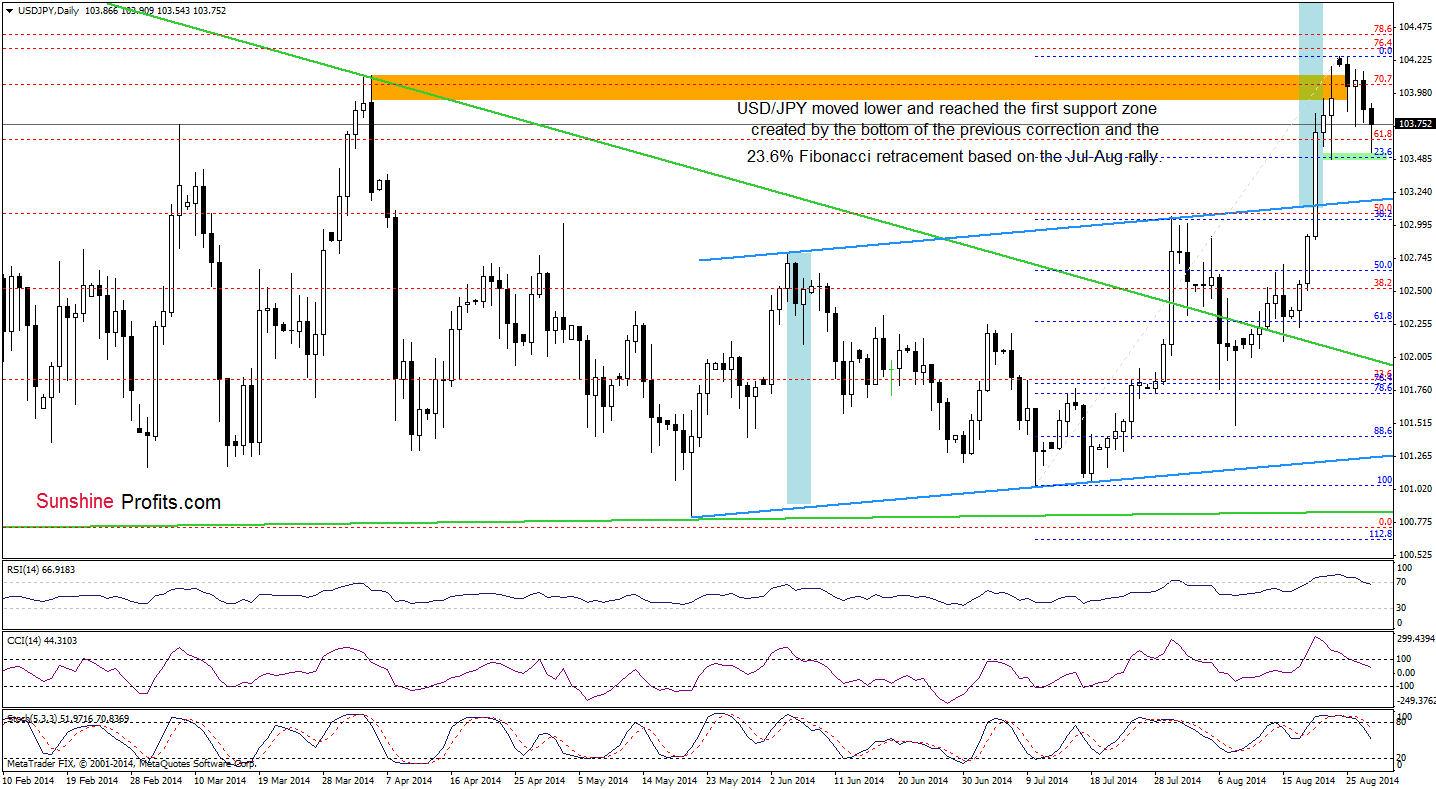Select the blue vertical rectangle near 2 Jun 2014
1436x789 pixels.
click(x=799, y=377)
